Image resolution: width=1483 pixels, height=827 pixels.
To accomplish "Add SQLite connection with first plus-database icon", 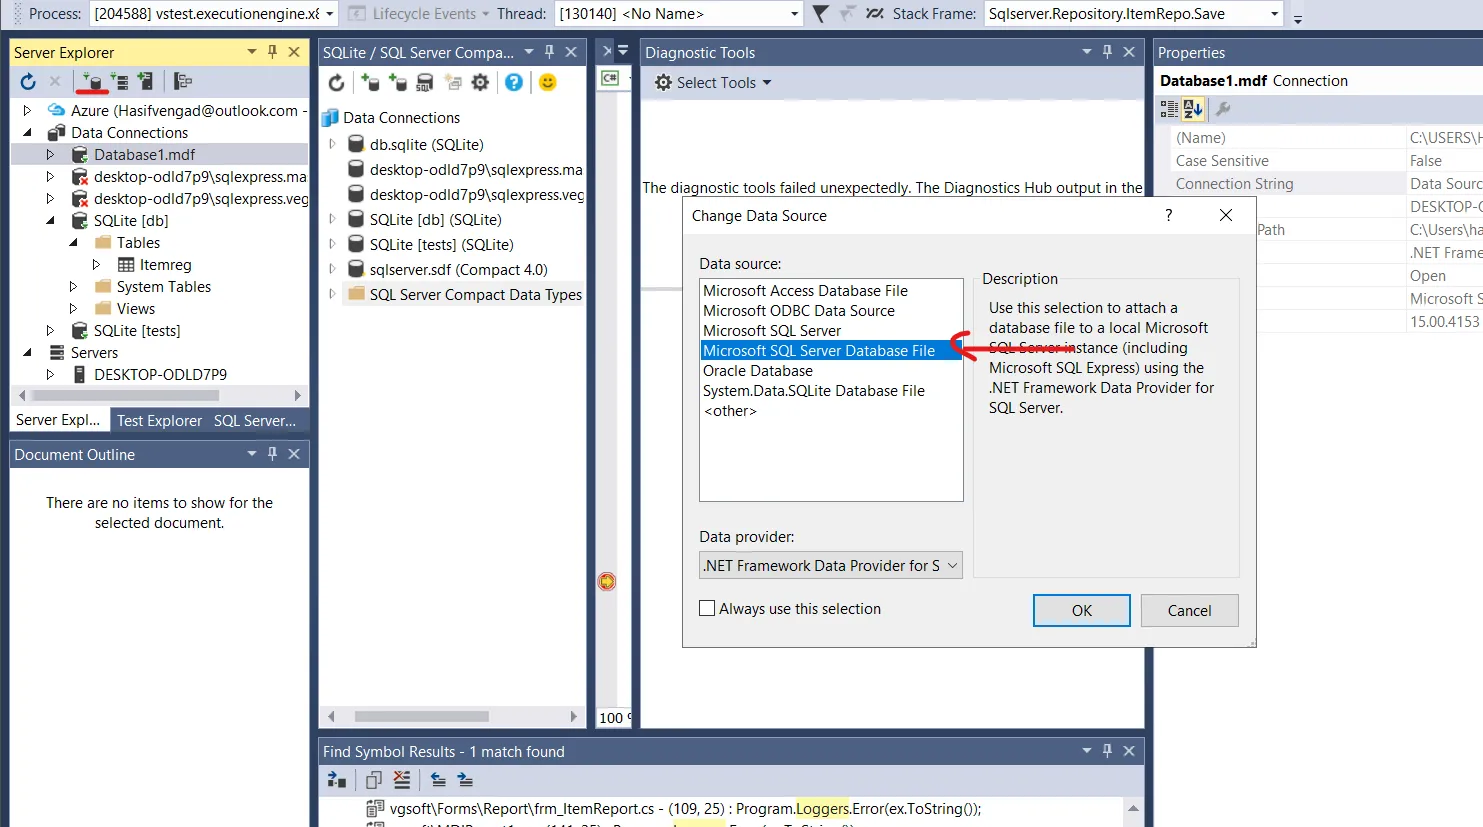I will 370,83.
